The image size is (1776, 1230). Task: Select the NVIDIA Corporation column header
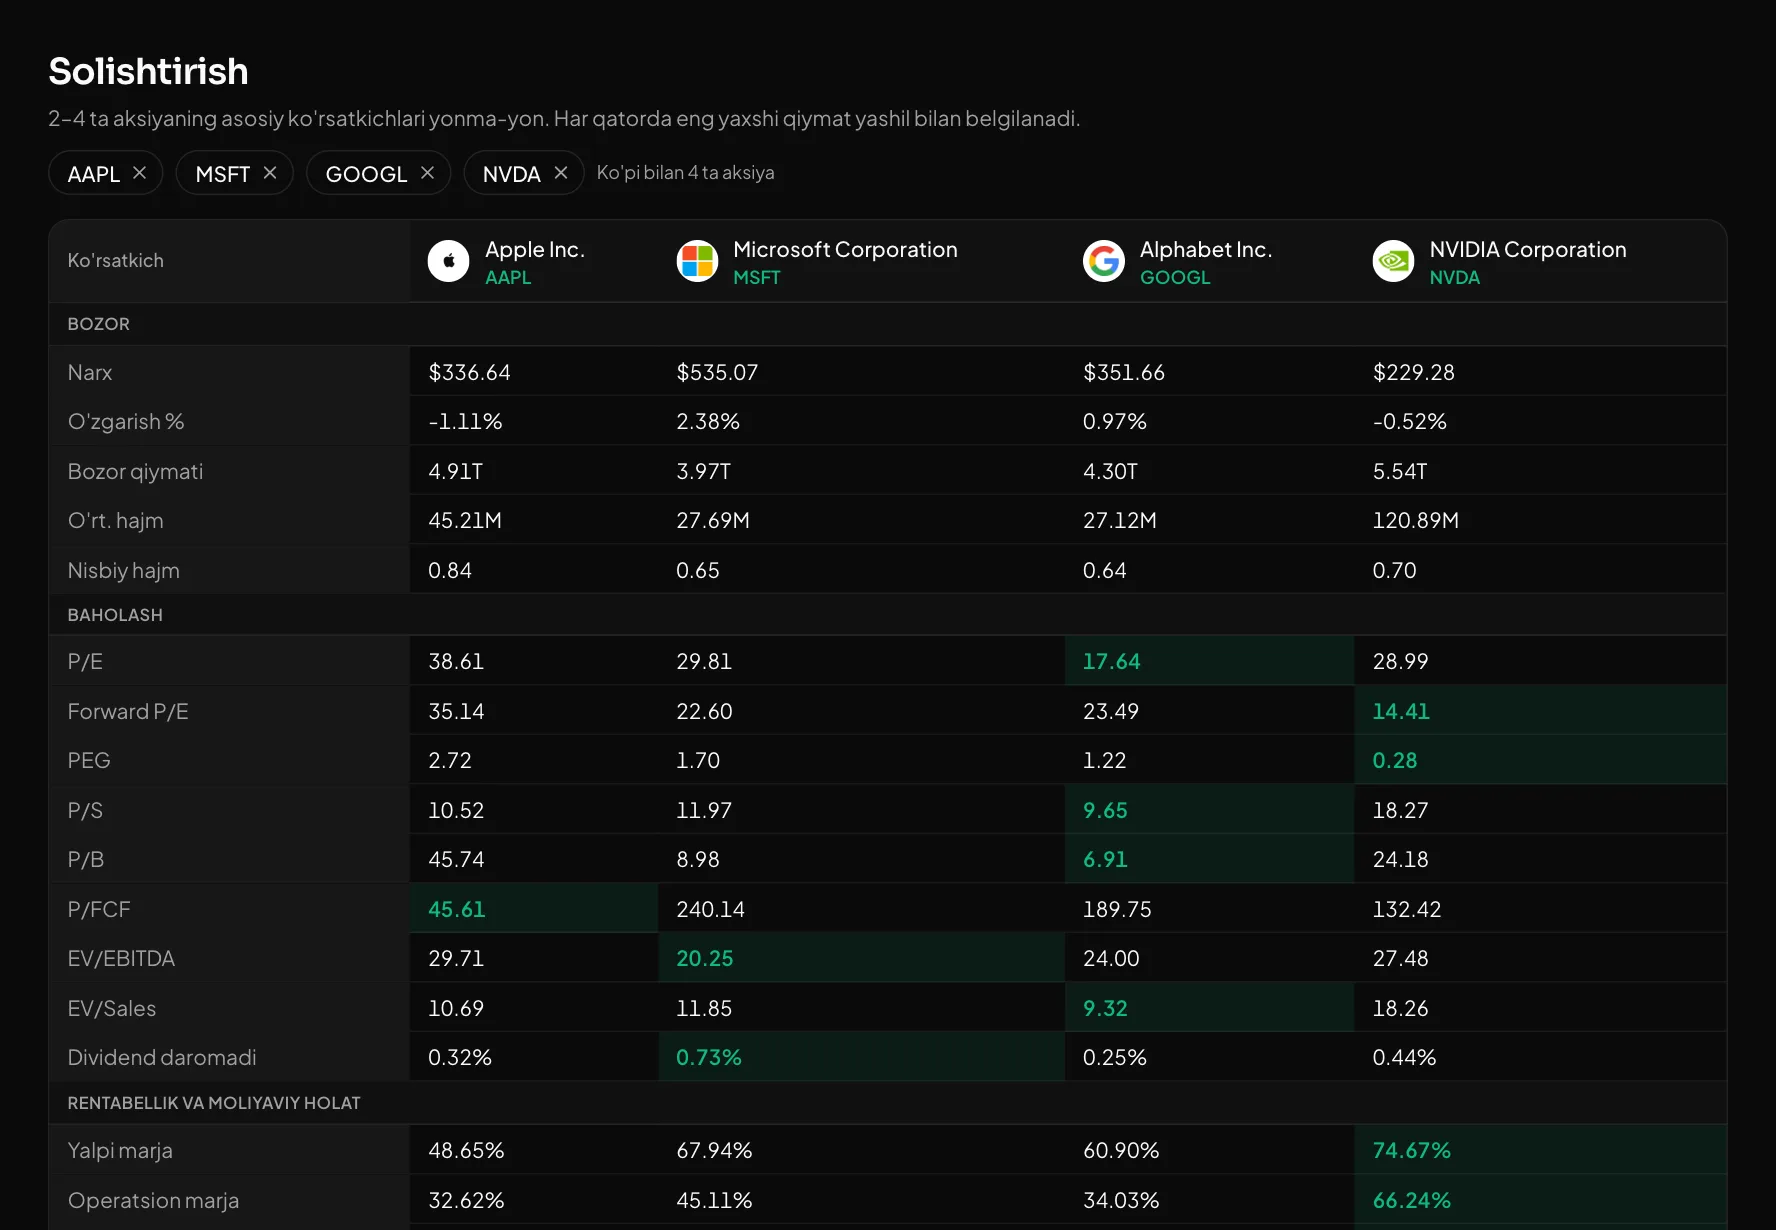coord(1540,261)
